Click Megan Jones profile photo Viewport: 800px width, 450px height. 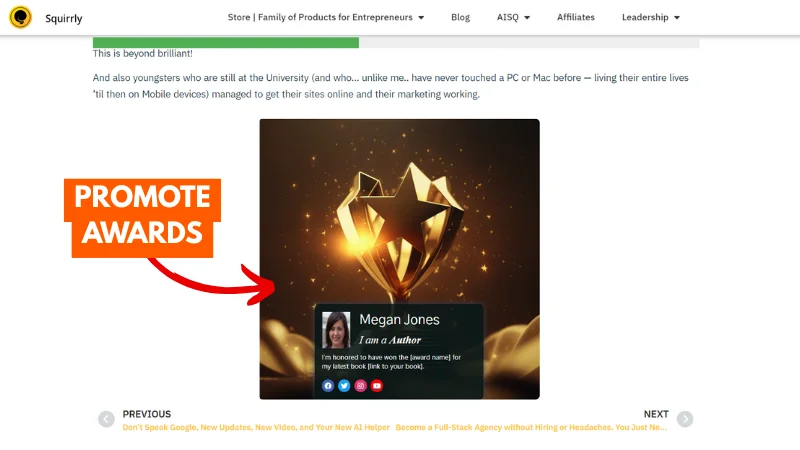[336, 330]
